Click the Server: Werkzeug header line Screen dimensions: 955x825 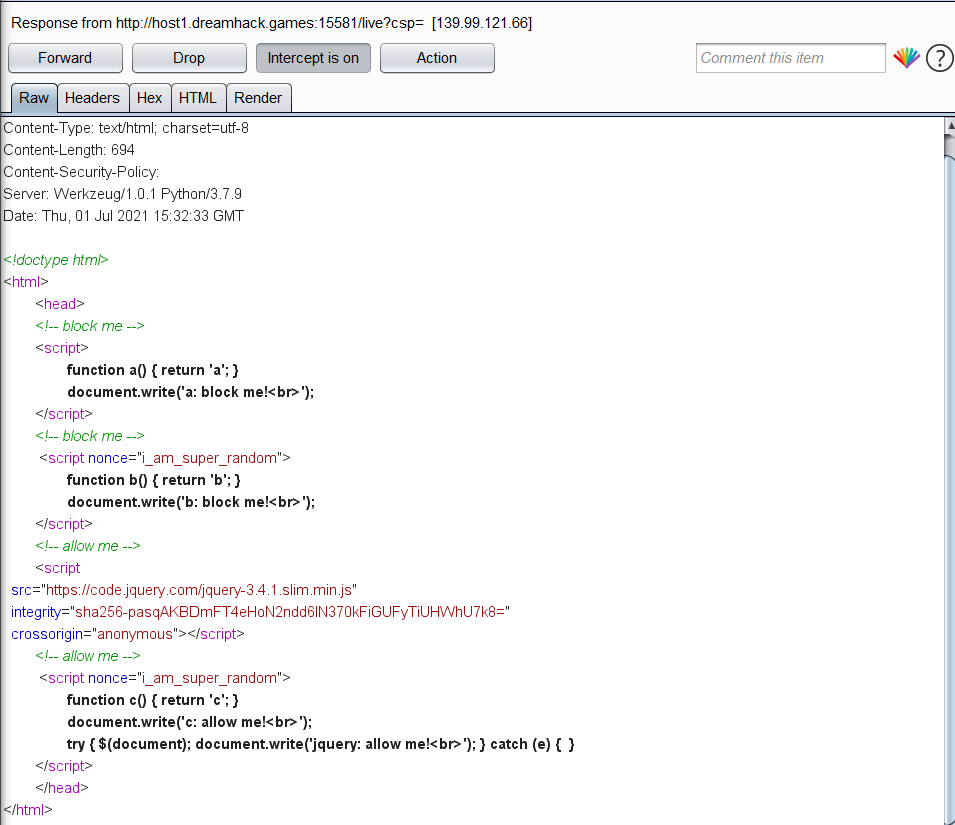click(122, 194)
